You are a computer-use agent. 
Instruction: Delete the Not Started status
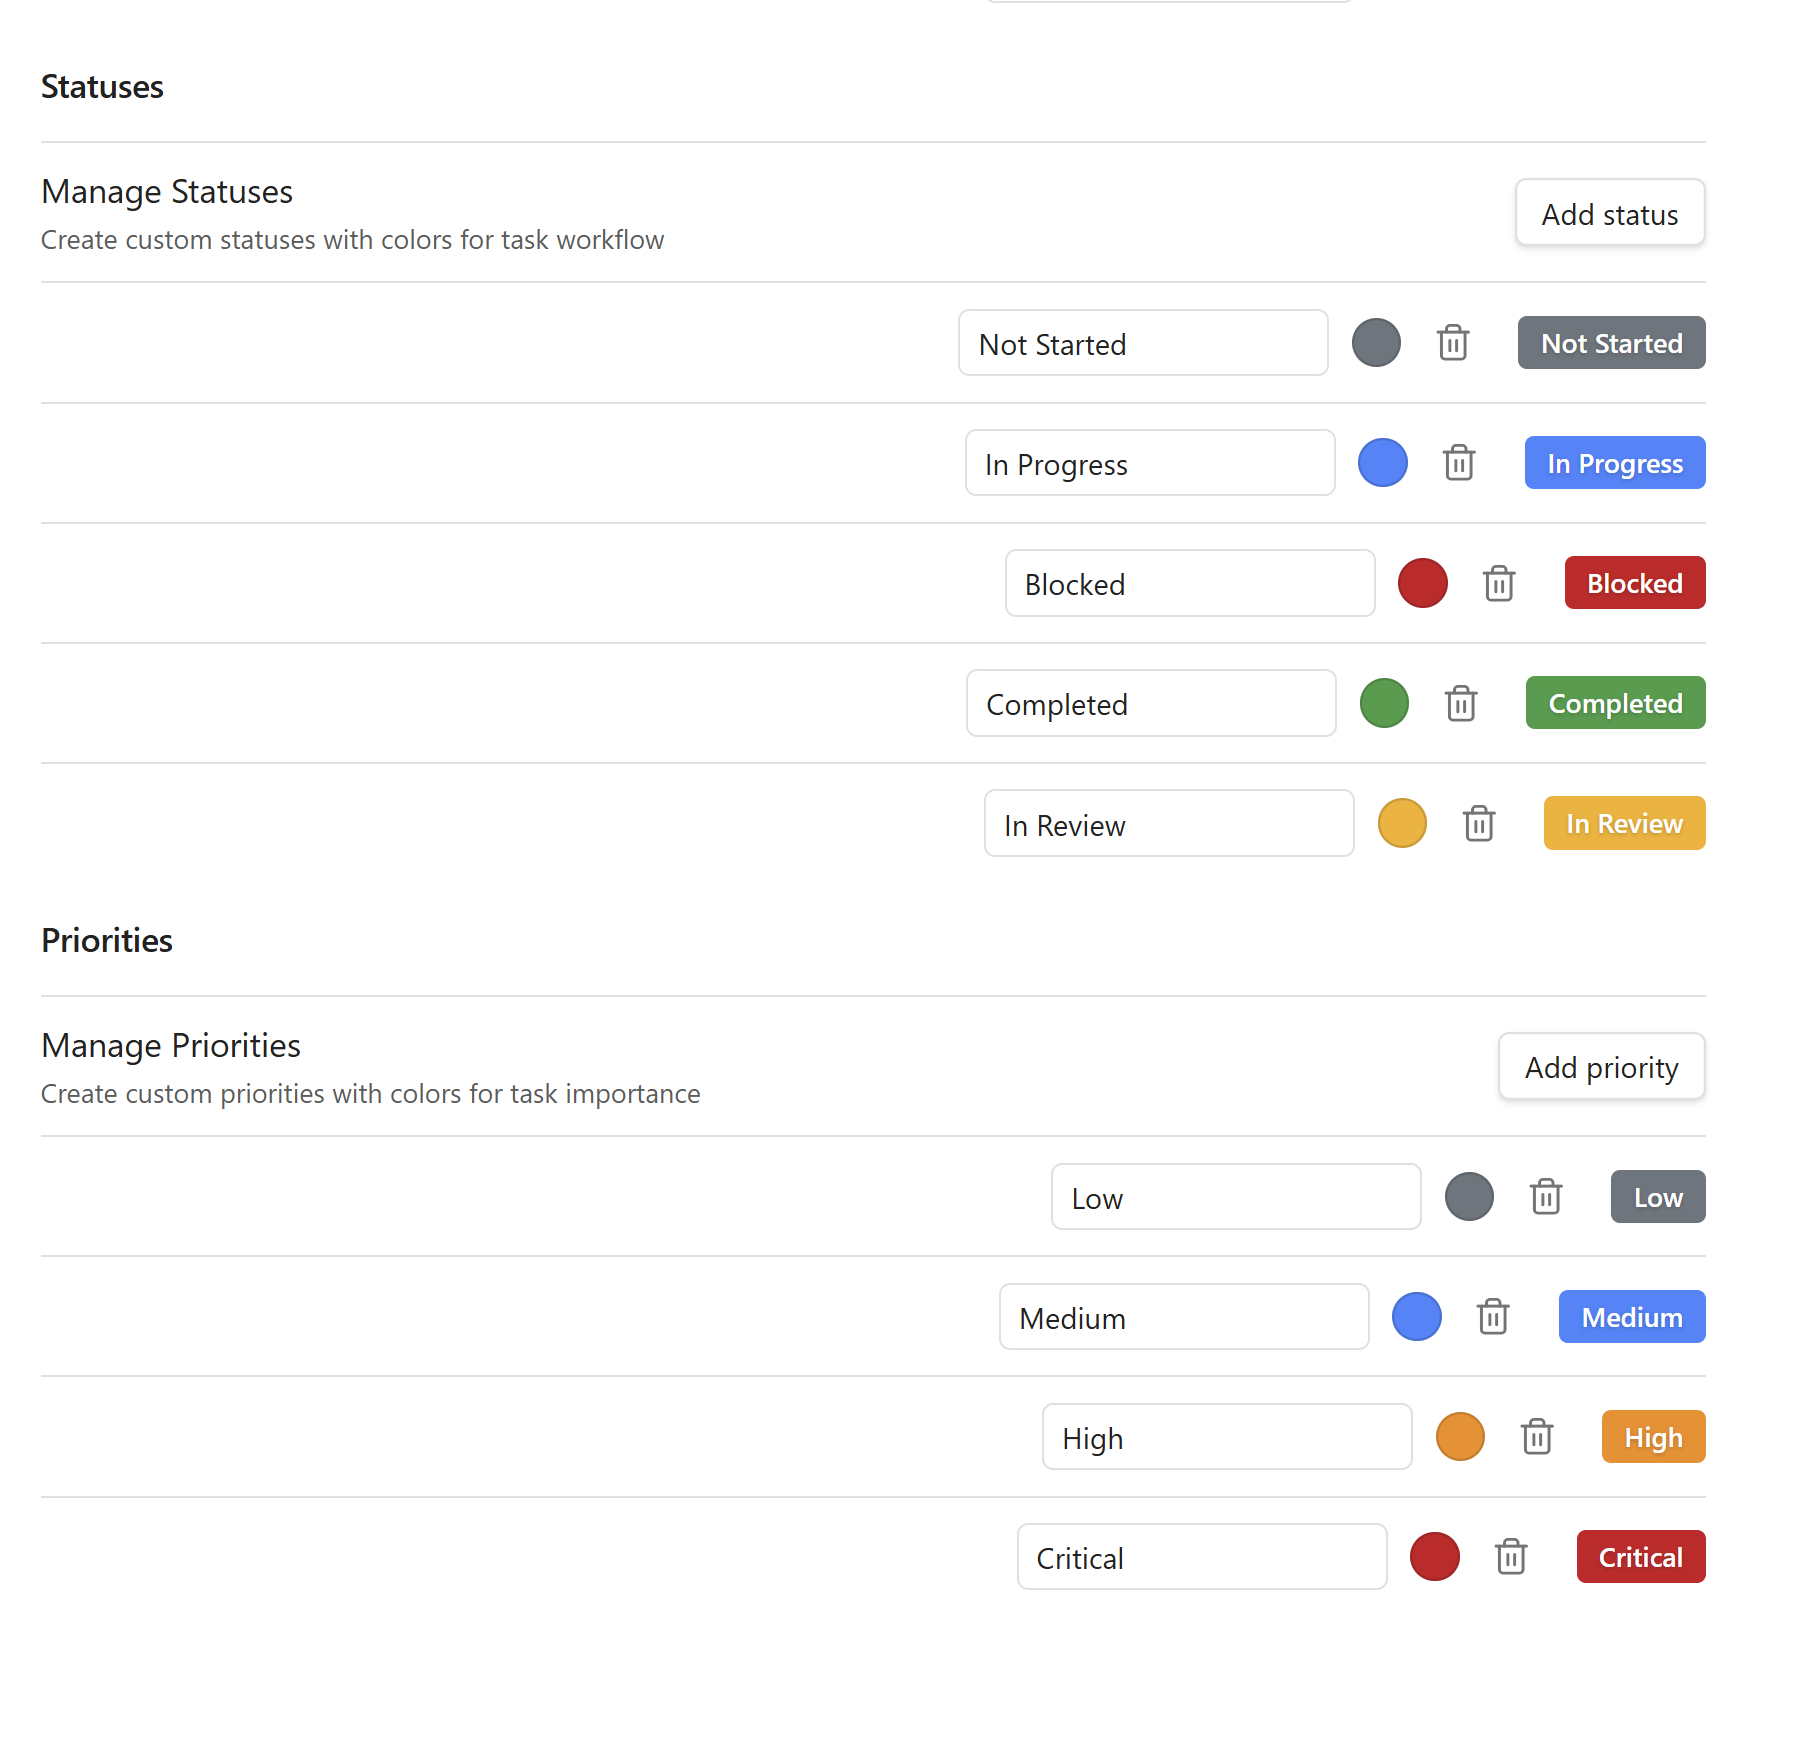[x=1452, y=343]
